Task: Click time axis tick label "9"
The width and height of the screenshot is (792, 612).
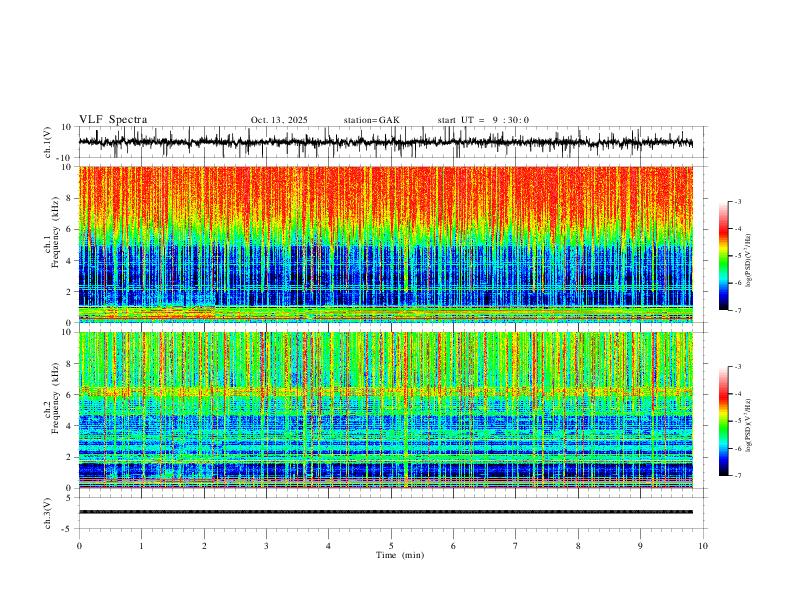Action: point(640,546)
